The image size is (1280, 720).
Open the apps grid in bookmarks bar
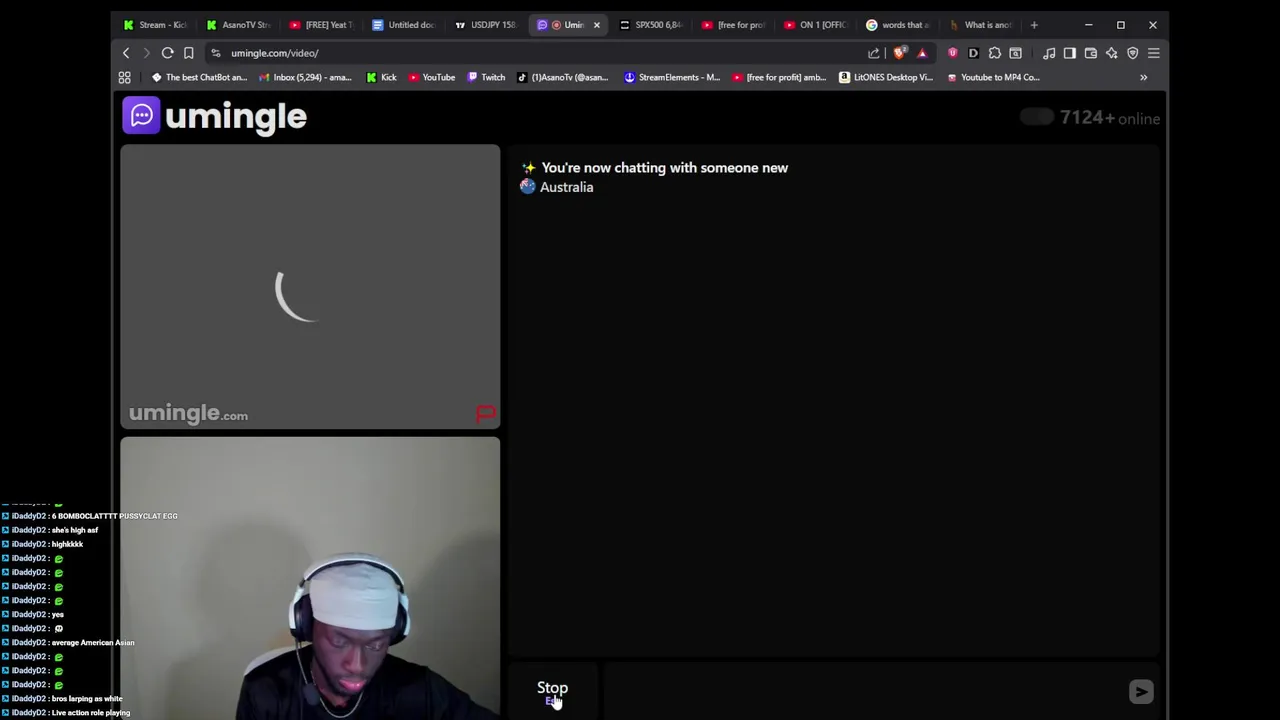[x=125, y=77]
